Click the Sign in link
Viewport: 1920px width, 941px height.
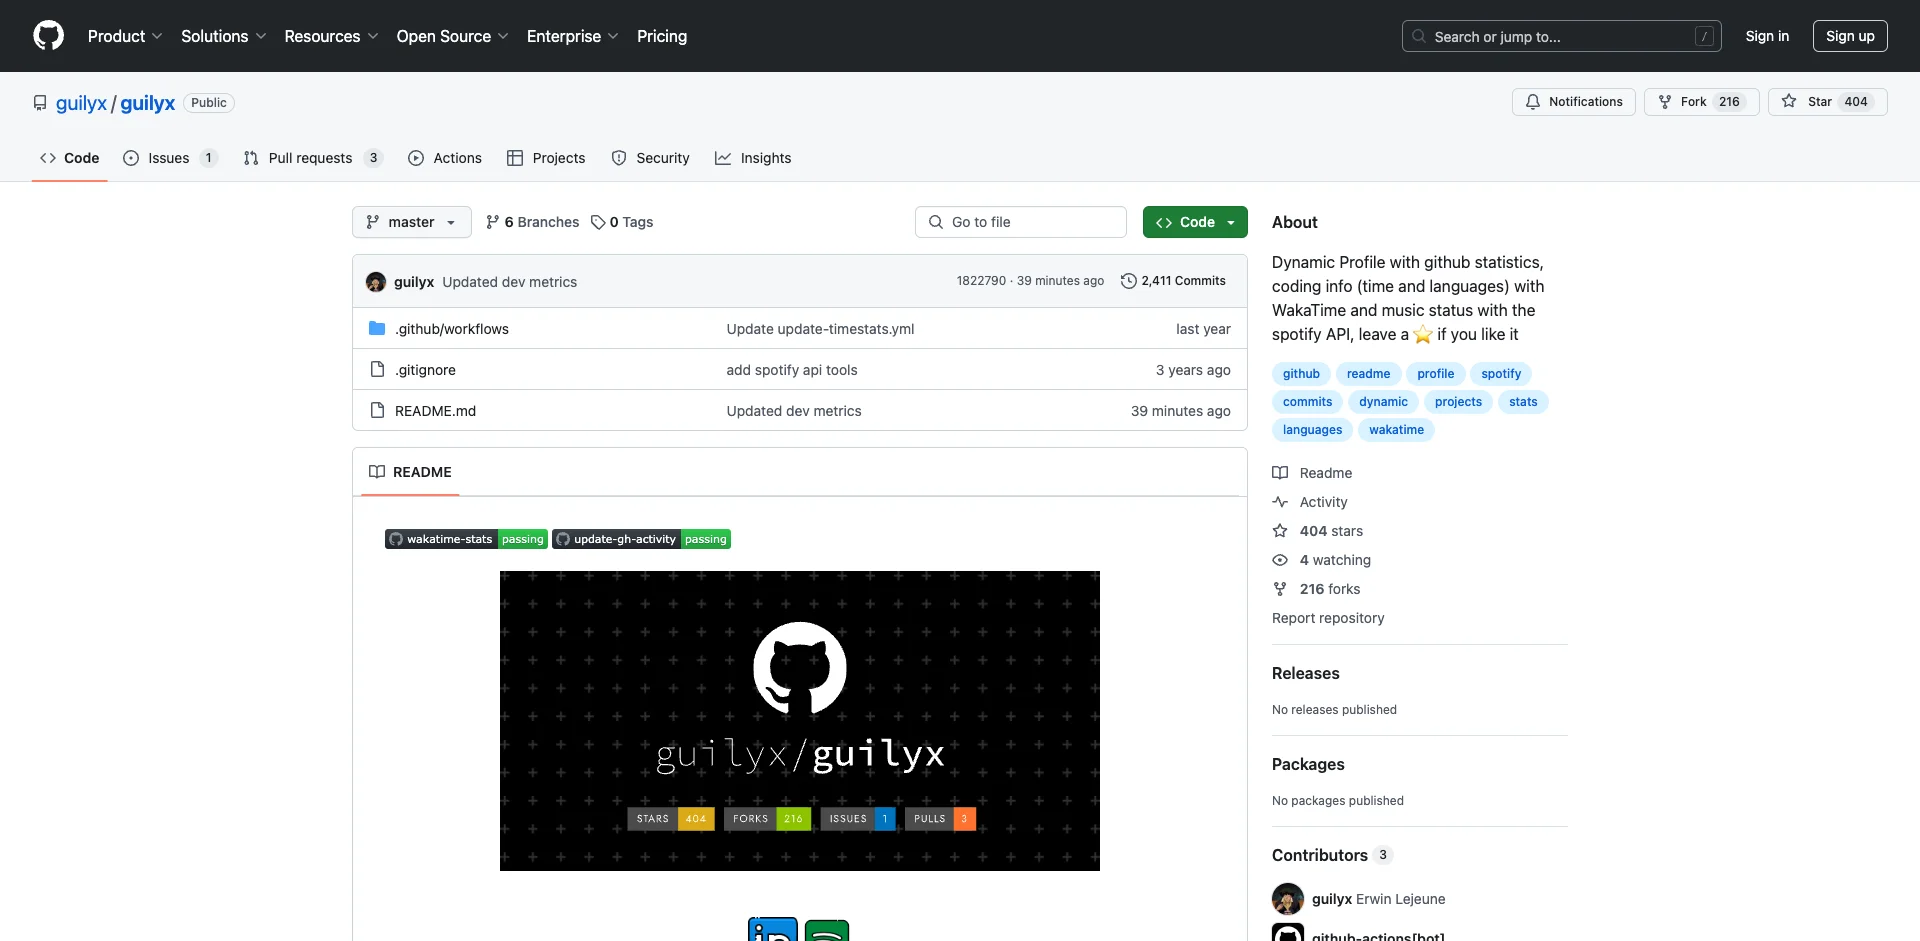tap(1767, 36)
